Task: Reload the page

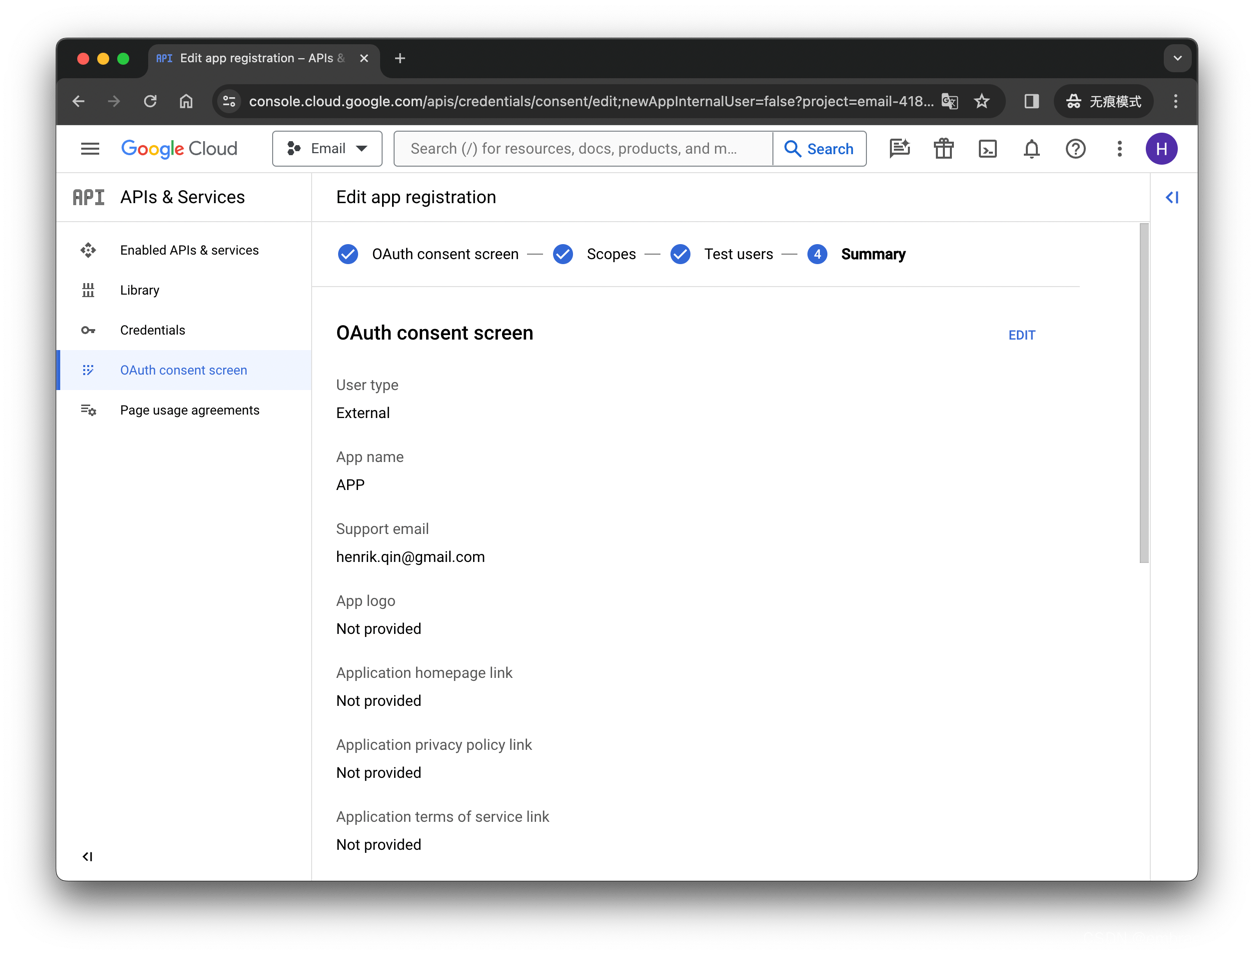Action: 150,101
